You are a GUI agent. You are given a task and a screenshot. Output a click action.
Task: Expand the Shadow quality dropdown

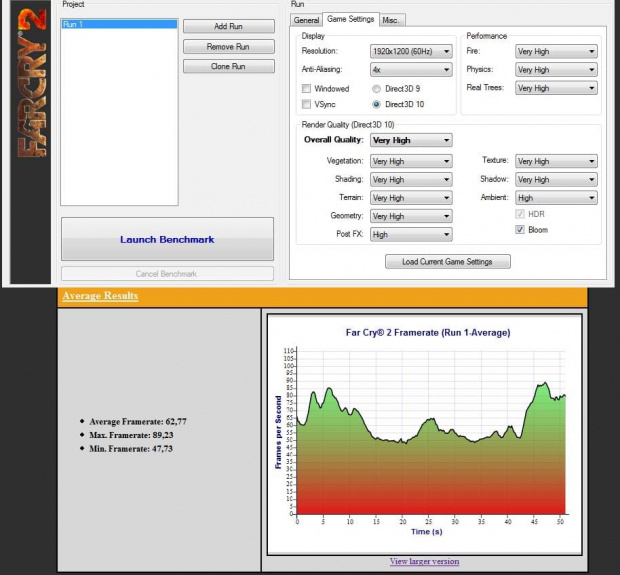556,180
